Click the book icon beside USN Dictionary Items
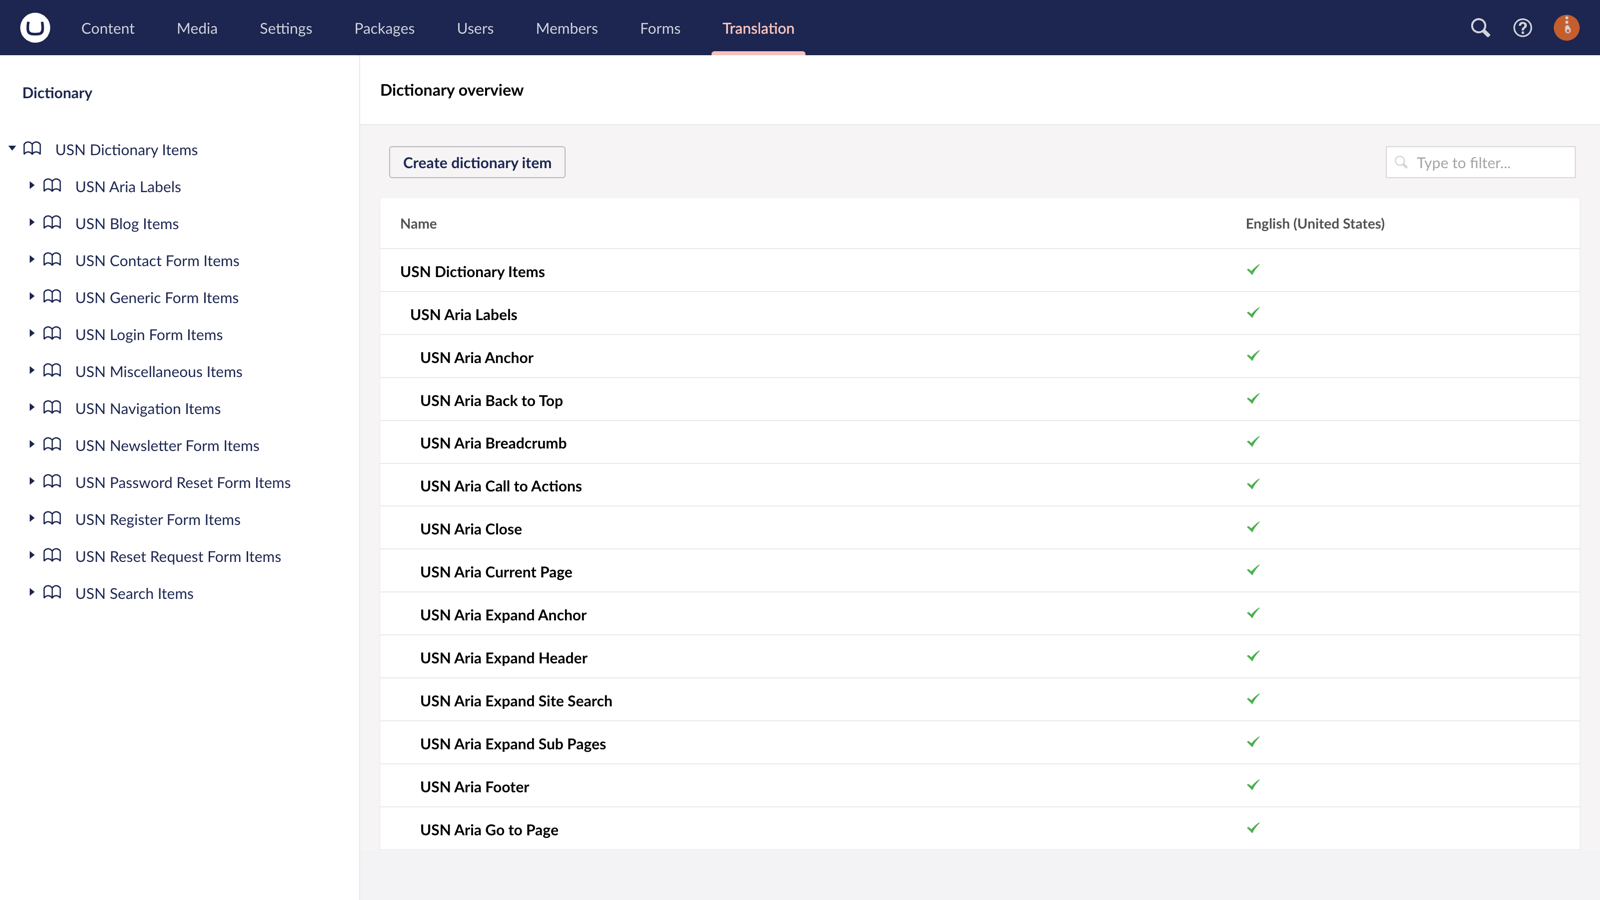The height and width of the screenshot is (900, 1600). pyautogui.click(x=33, y=149)
